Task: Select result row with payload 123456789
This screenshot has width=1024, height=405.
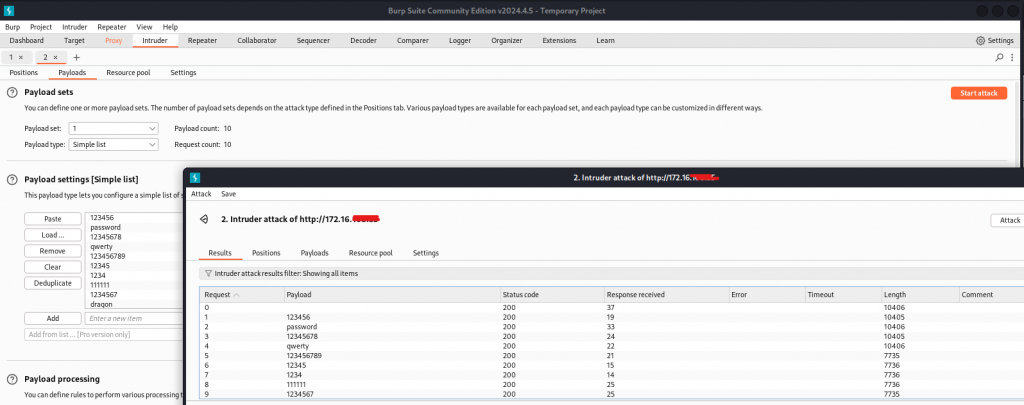Action: point(611,355)
